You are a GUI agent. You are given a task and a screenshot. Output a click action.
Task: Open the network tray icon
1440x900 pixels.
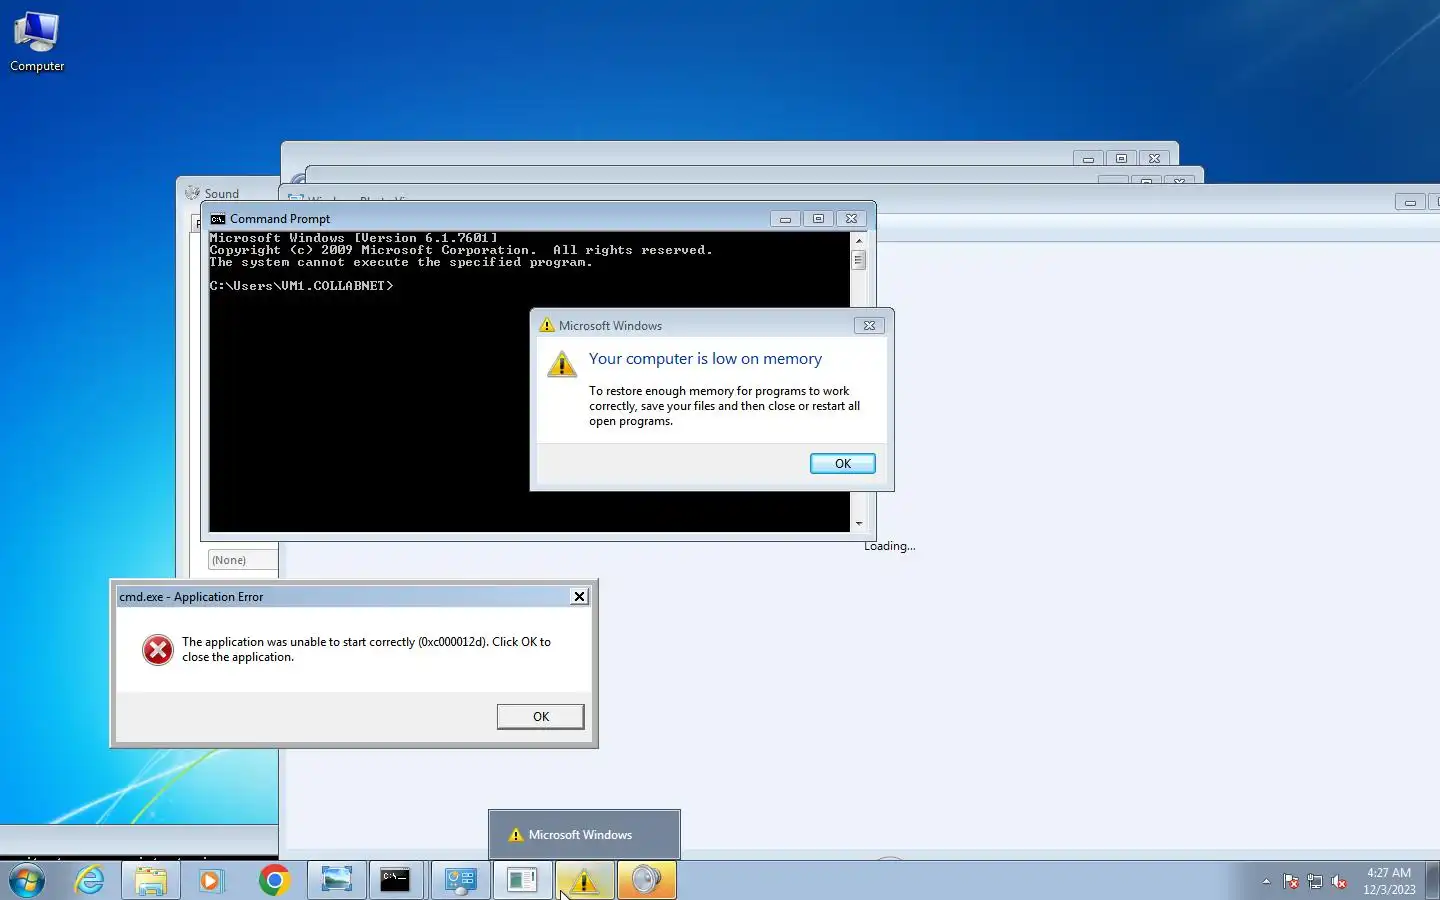[x=1315, y=882]
